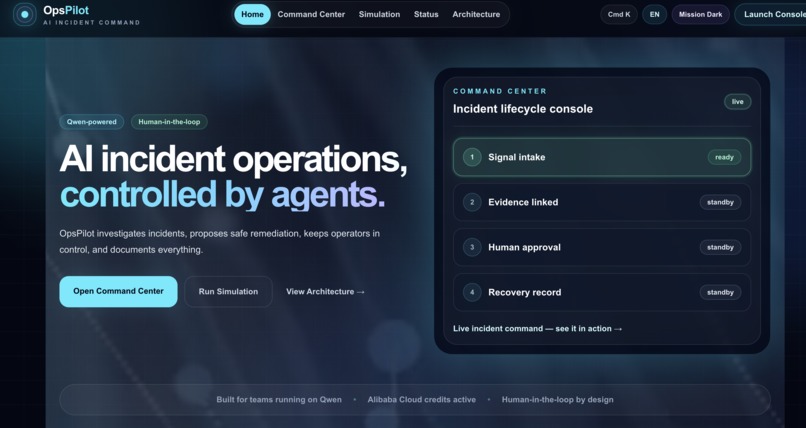Click the live status badge
The width and height of the screenshot is (806, 428).
point(738,102)
